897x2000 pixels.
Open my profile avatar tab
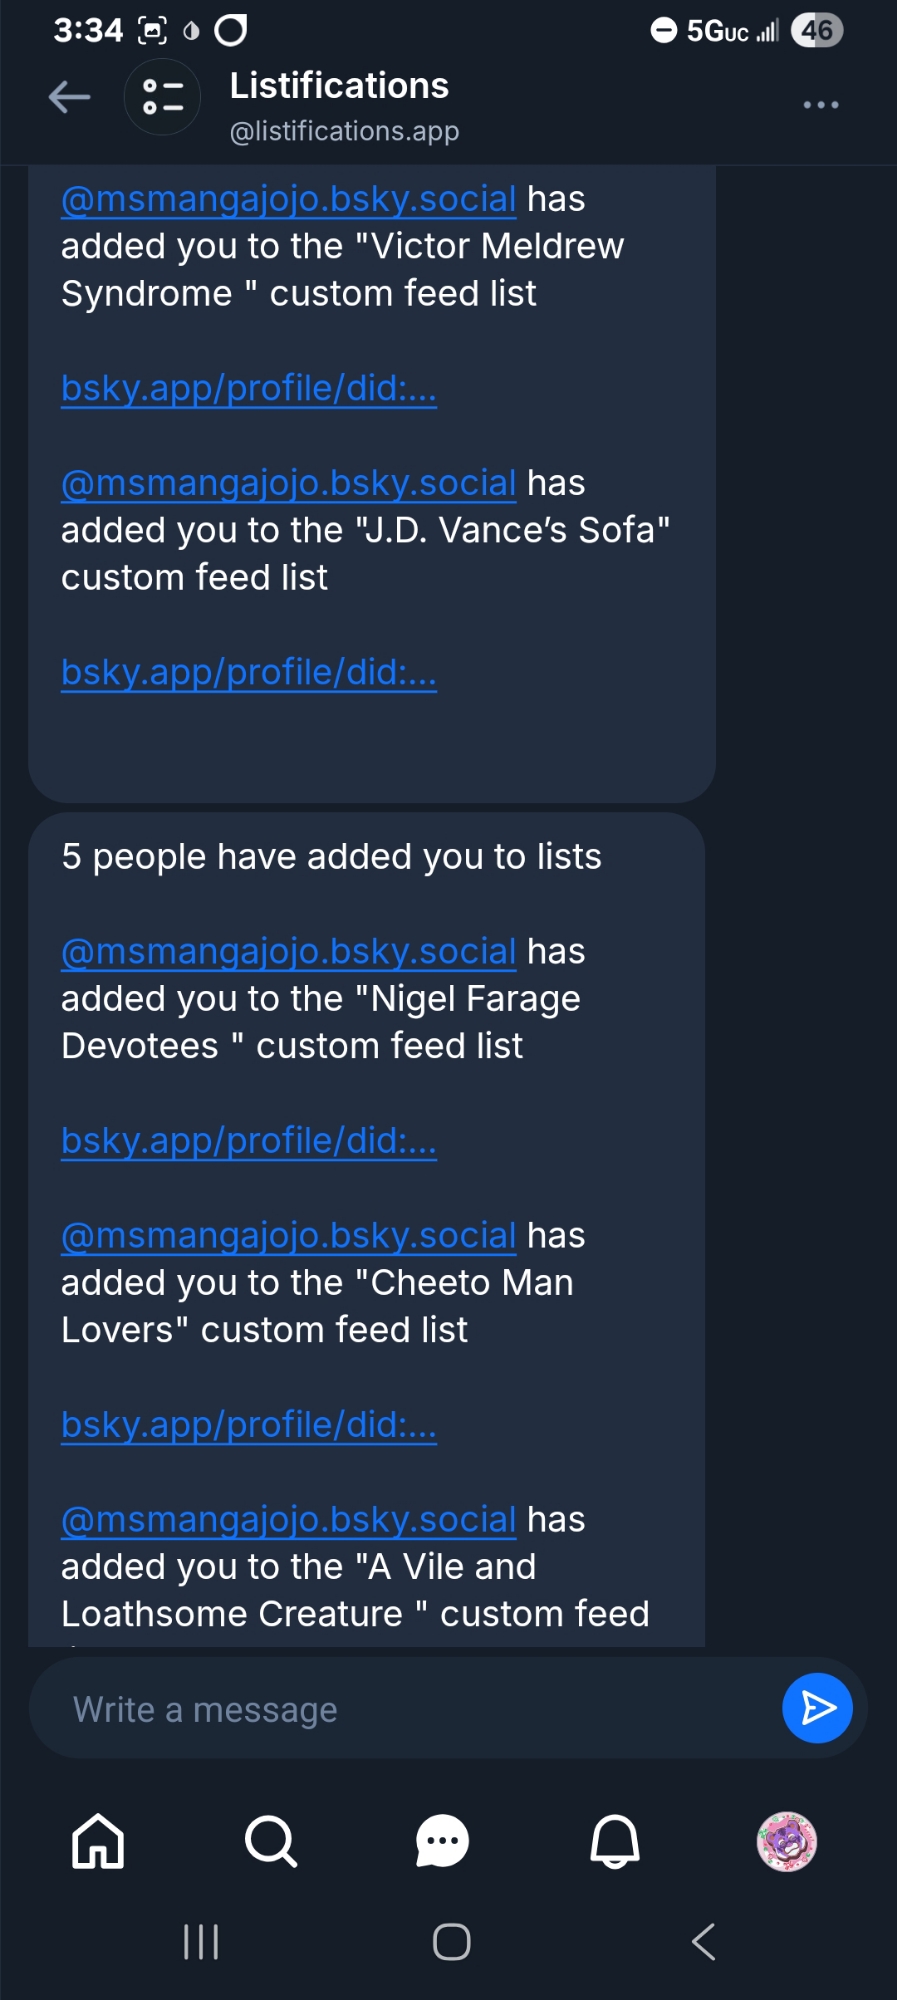[787, 1841]
